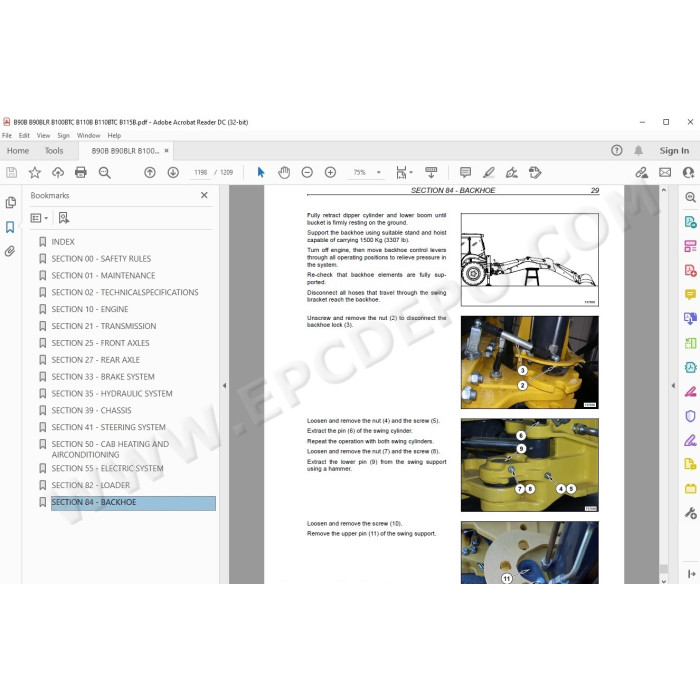Viewport: 700px width, 700px height.
Task: Switch to the Tools tab
Action: 54,151
